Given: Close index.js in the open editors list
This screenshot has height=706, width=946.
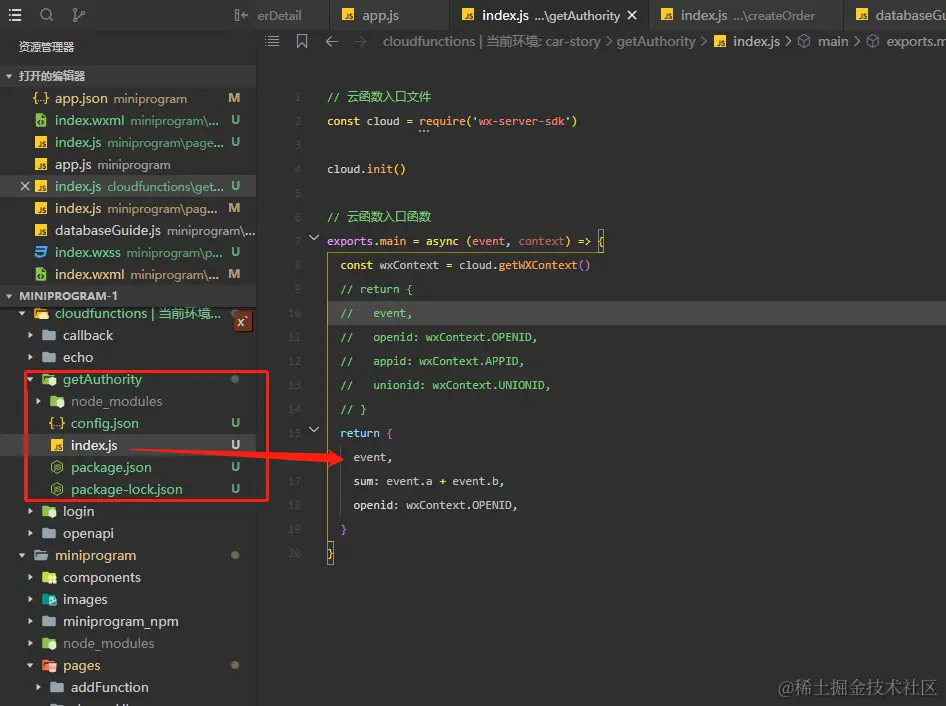Looking at the screenshot, I should pos(26,186).
